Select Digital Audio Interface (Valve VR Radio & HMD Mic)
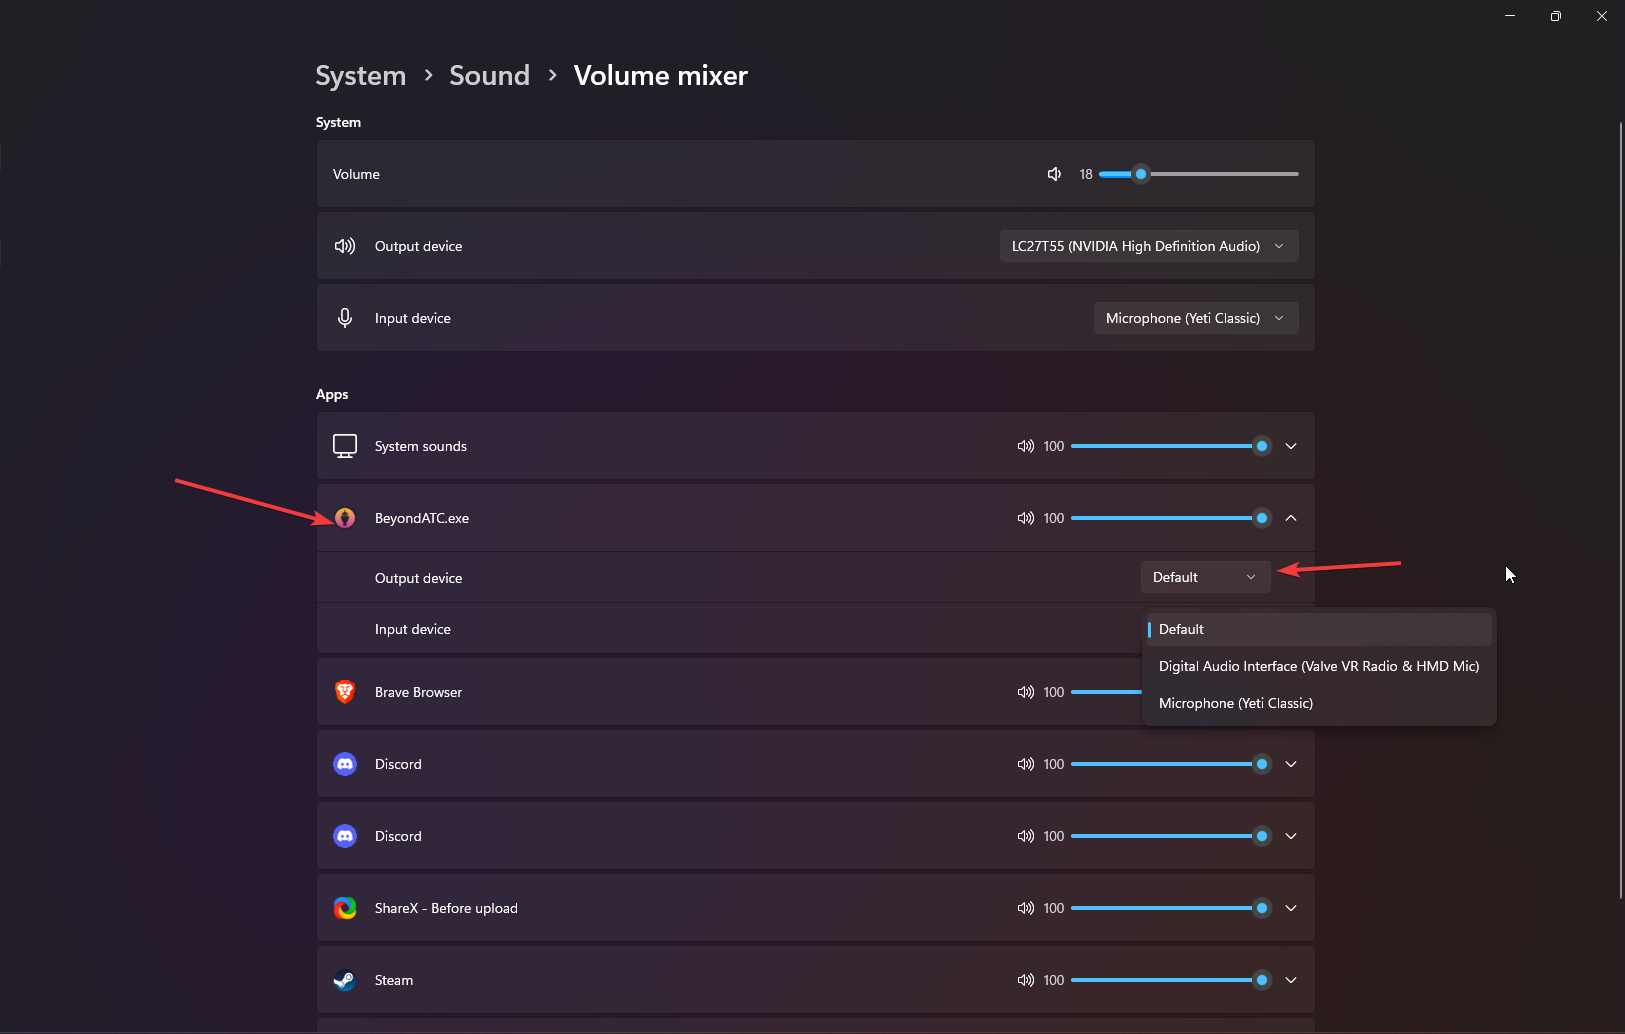This screenshot has height=1034, width=1625. coord(1319,666)
